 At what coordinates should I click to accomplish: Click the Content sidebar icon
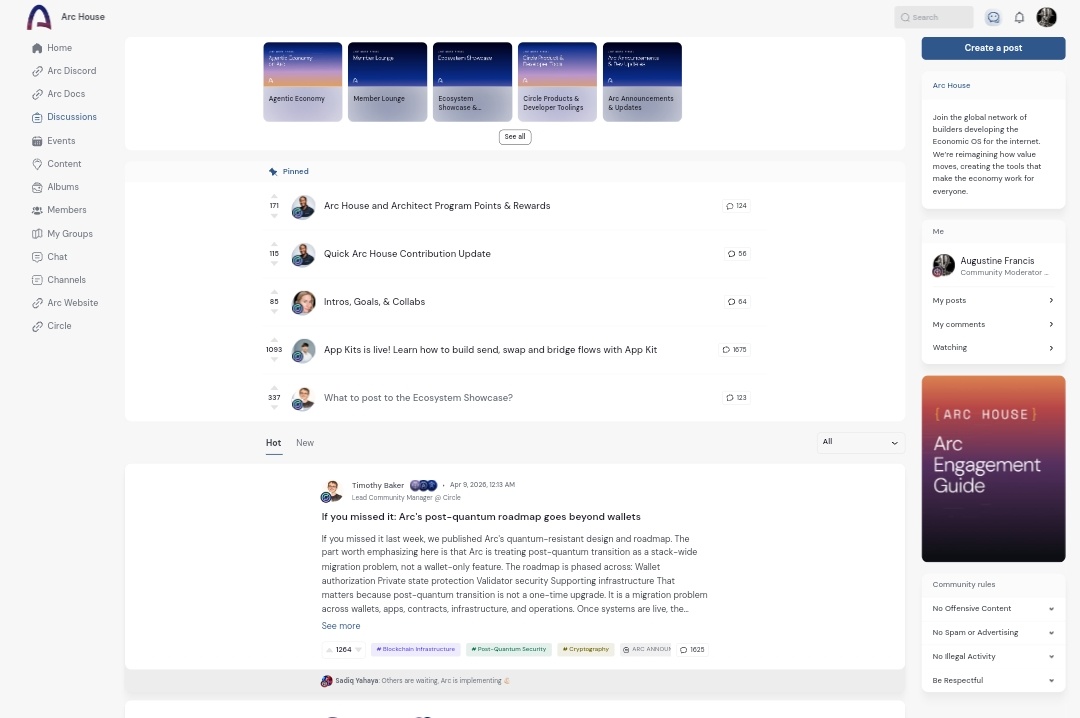pyautogui.click(x=37, y=164)
